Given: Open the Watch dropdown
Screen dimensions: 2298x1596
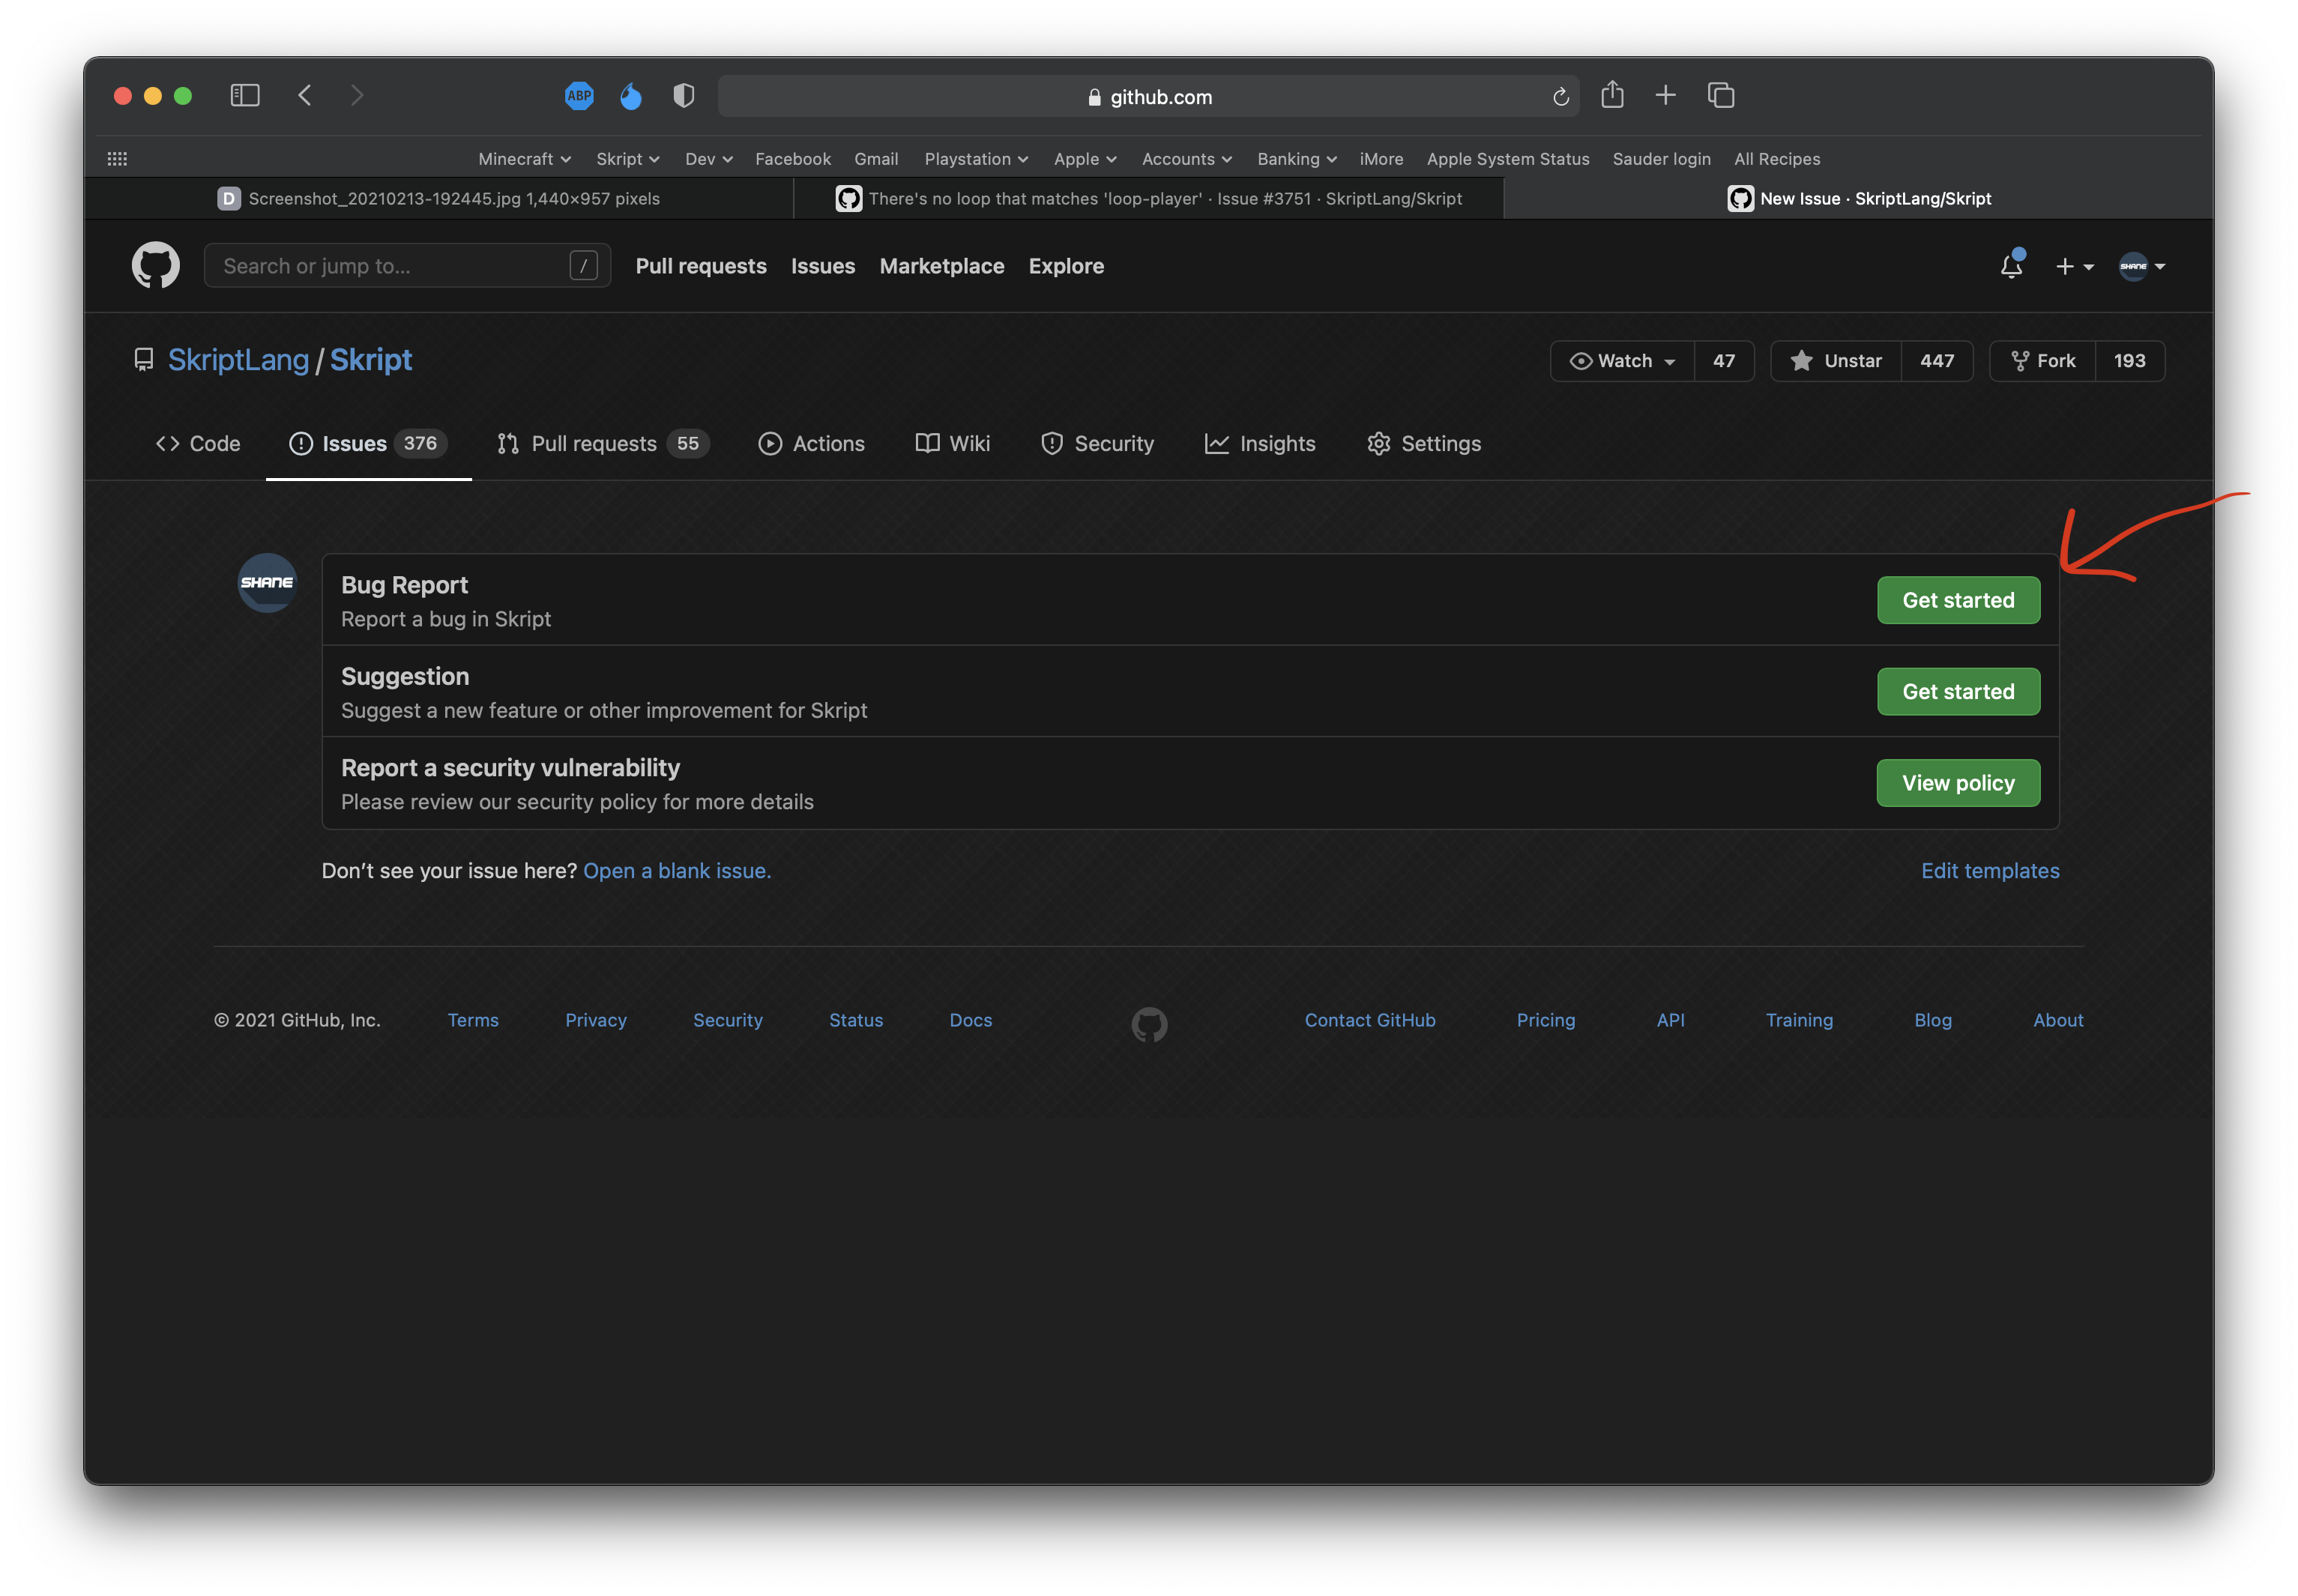Looking at the screenshot, I should coord(1621,361).
